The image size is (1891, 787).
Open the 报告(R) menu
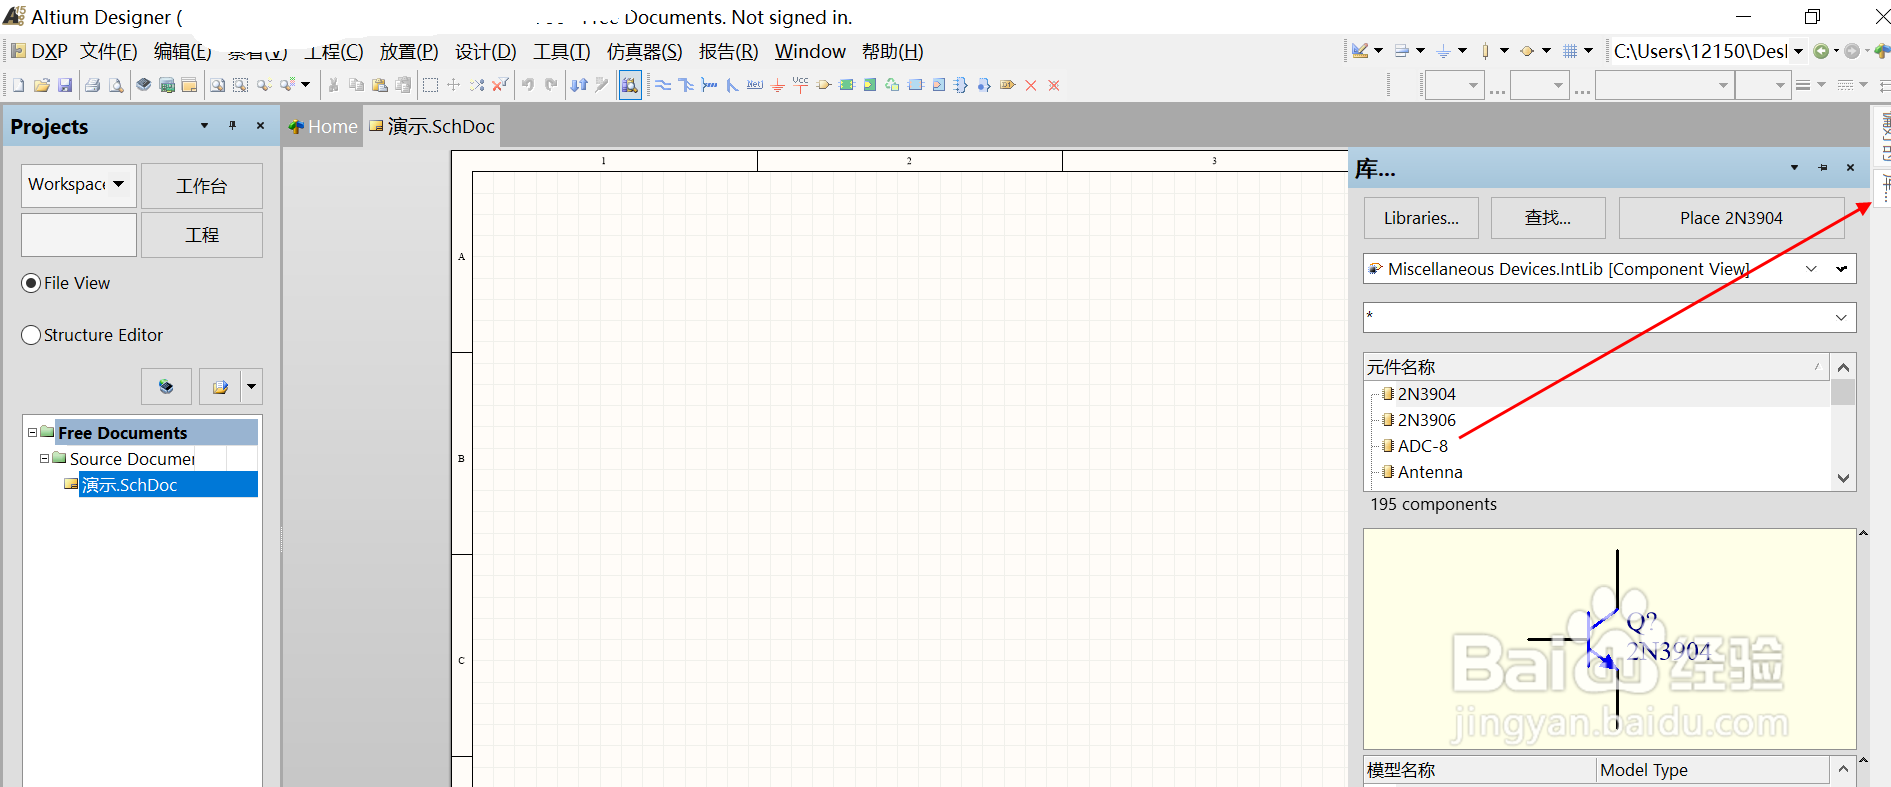[x=728, y=51]
